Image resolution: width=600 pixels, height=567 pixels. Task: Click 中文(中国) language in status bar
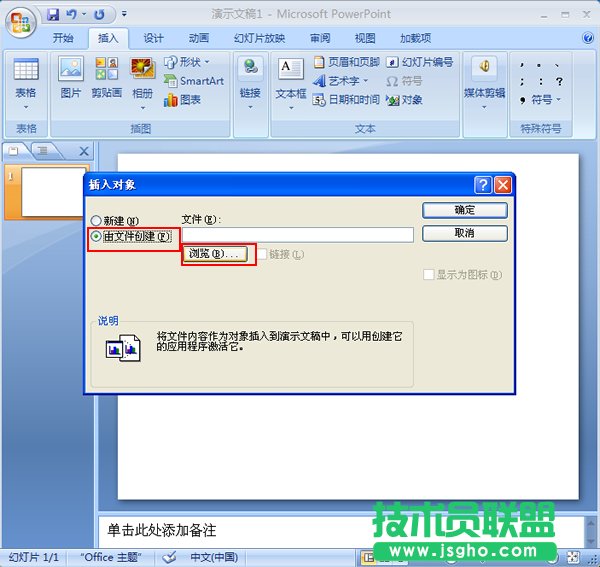point(214,557)
